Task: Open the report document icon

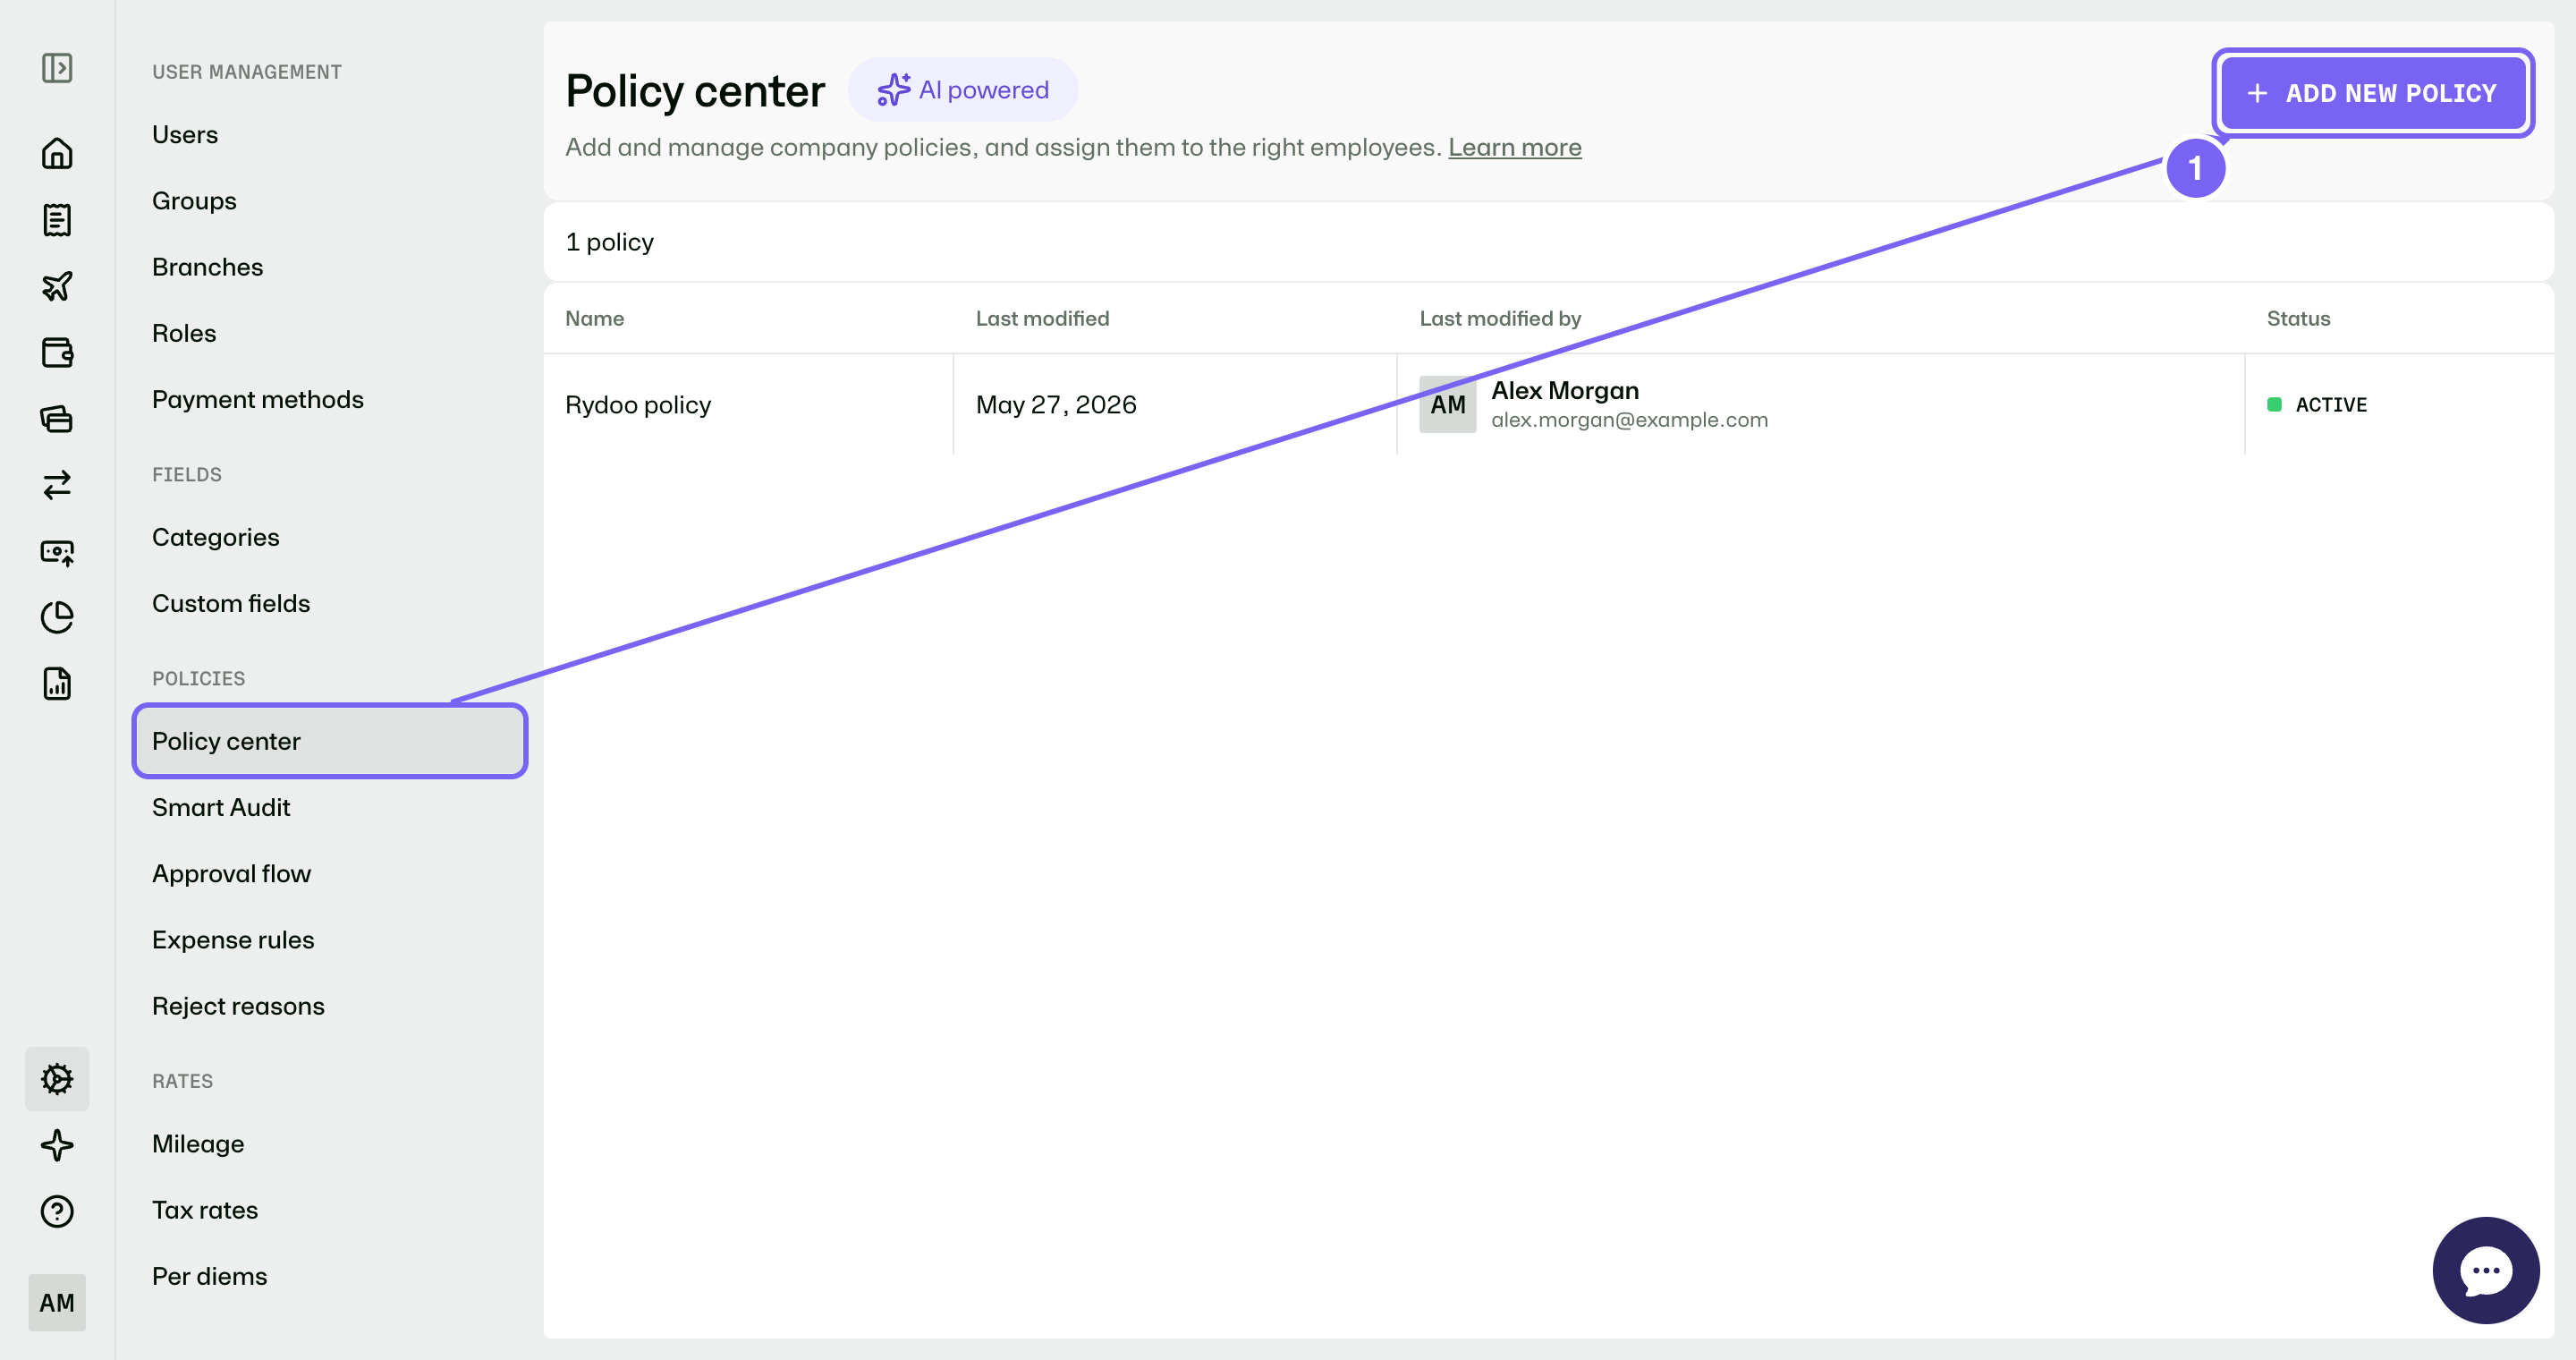Action: [57, 684]
